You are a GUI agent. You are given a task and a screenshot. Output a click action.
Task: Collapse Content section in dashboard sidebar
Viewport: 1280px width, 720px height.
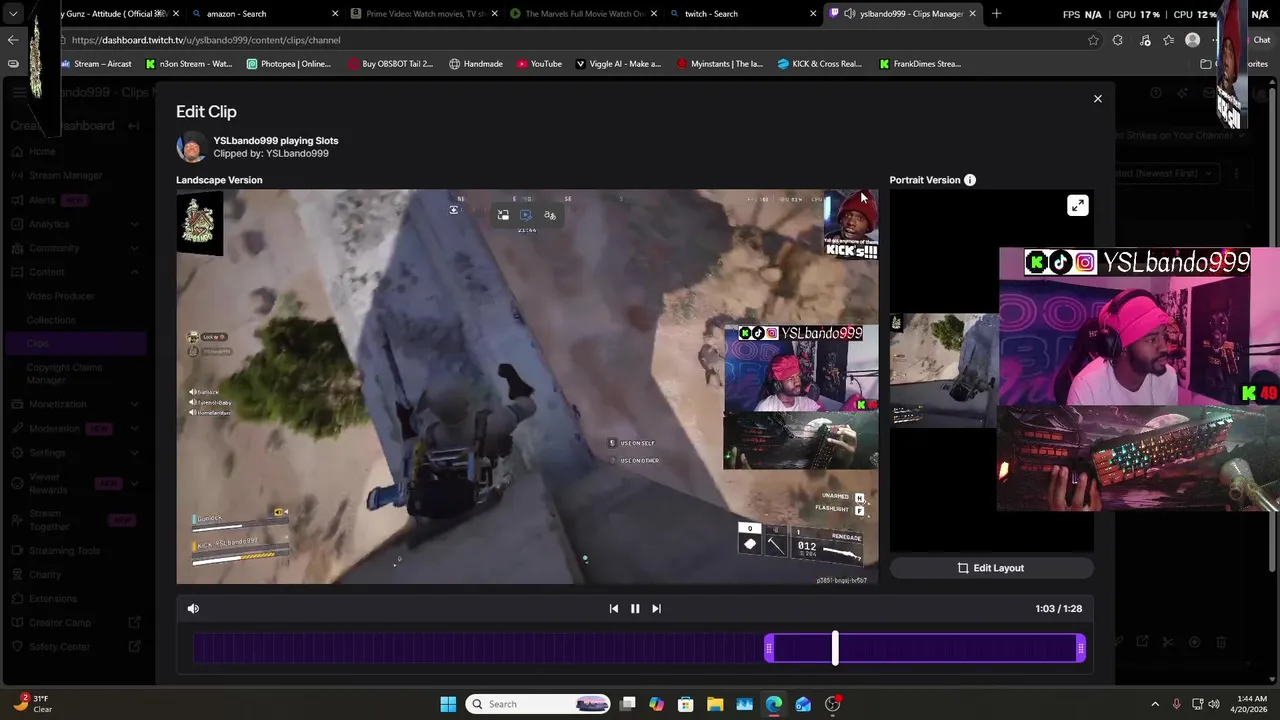click(135, 272)
